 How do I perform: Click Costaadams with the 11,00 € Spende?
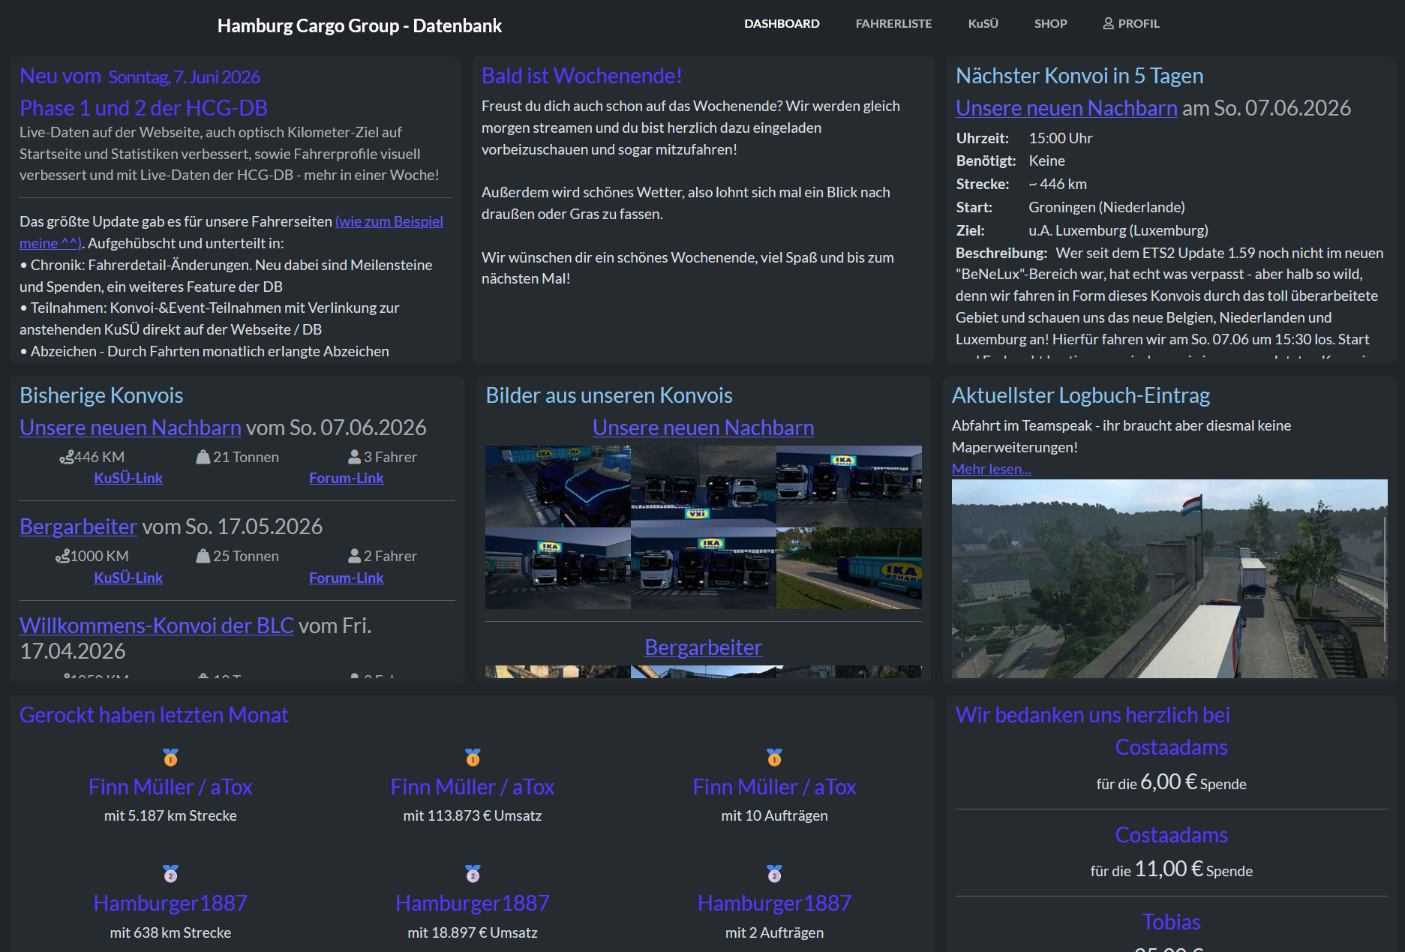(1171, 835)
